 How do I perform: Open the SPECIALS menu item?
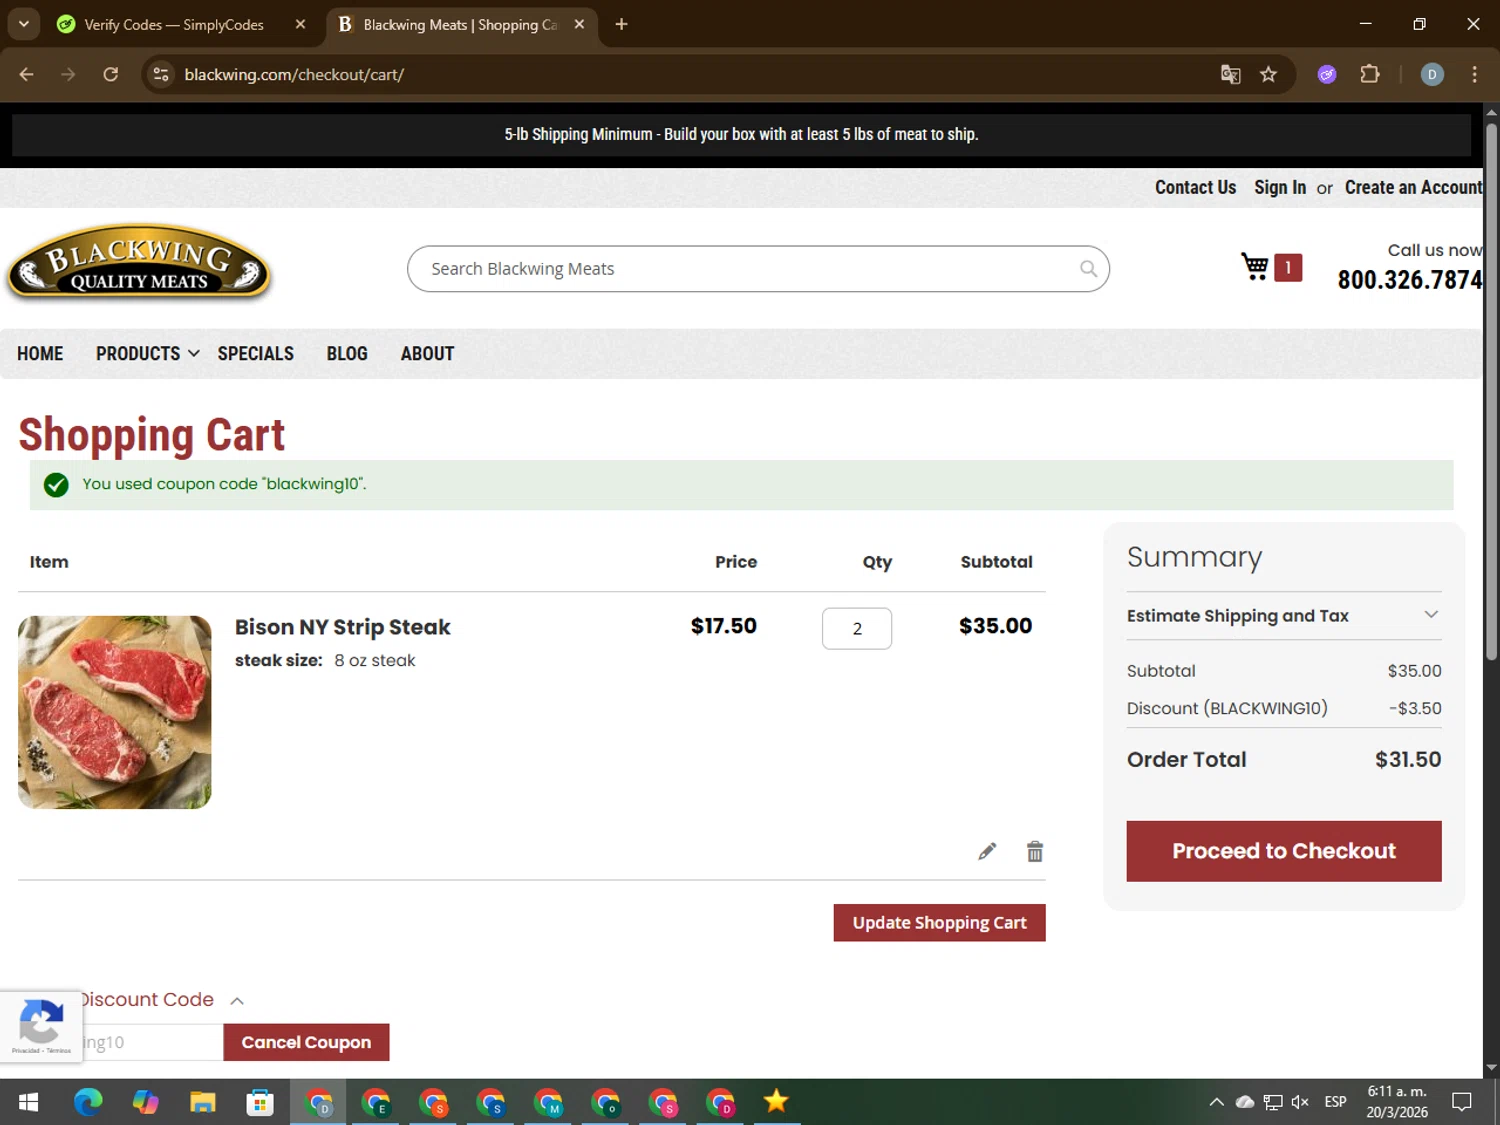tap(256, 354)
